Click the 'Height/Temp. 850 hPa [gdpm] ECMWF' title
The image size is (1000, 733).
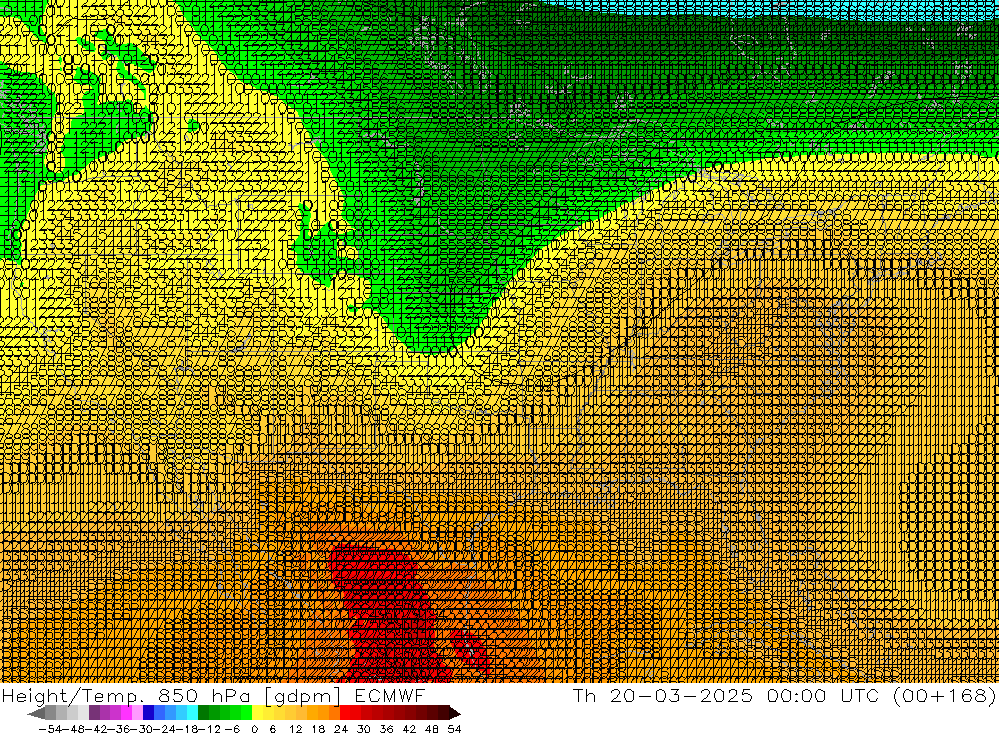pos(213,695)
